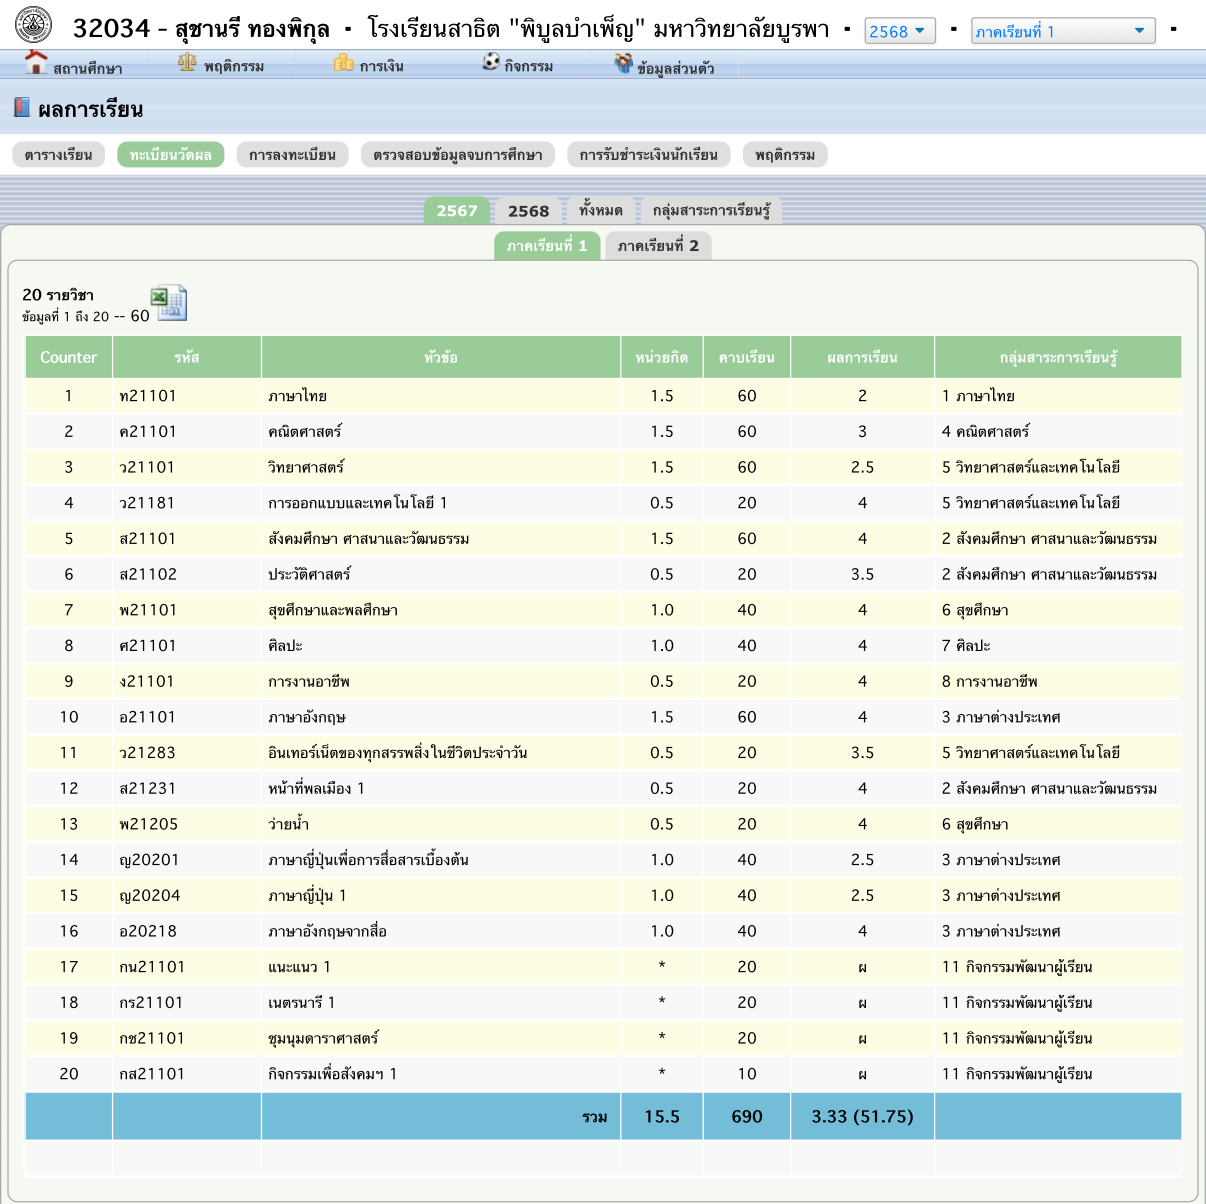
Task: Click the การรับชำระเงินนักเรียน button
Action: click(x=648, y=155)
